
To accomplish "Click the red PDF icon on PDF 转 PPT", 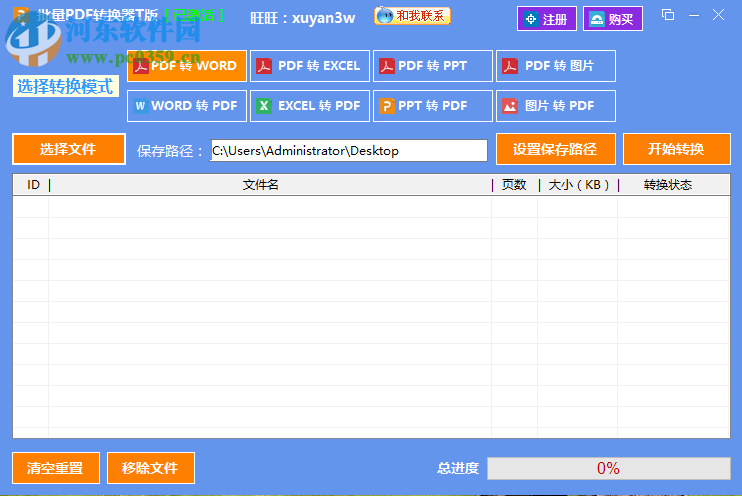I will (x=387, y=66).
